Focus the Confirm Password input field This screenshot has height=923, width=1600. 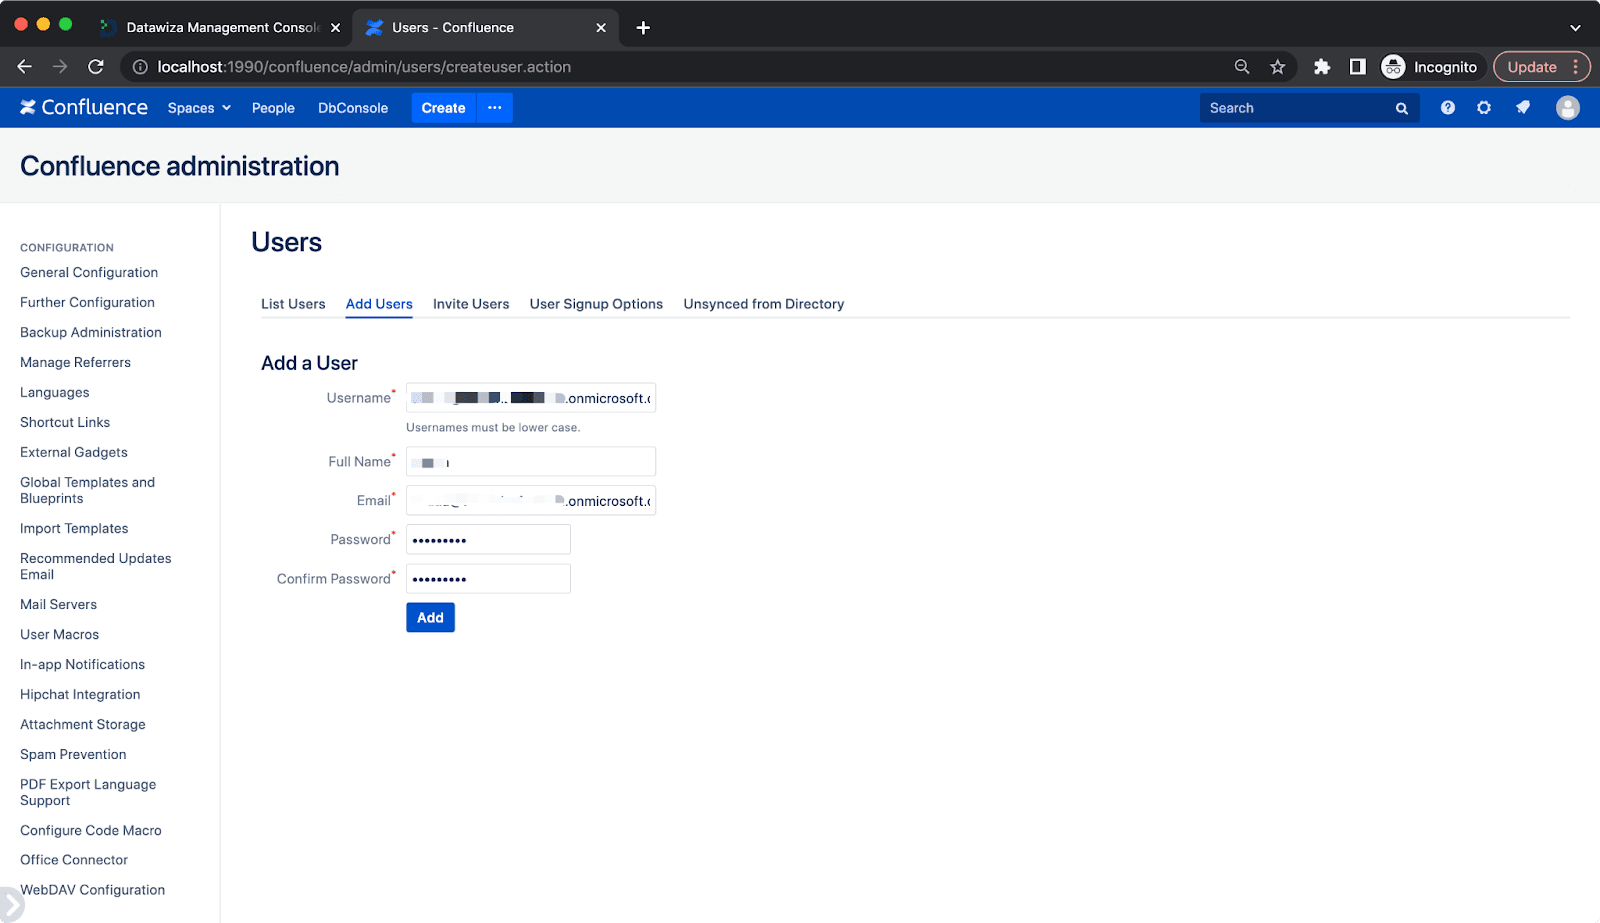[488, 578]
